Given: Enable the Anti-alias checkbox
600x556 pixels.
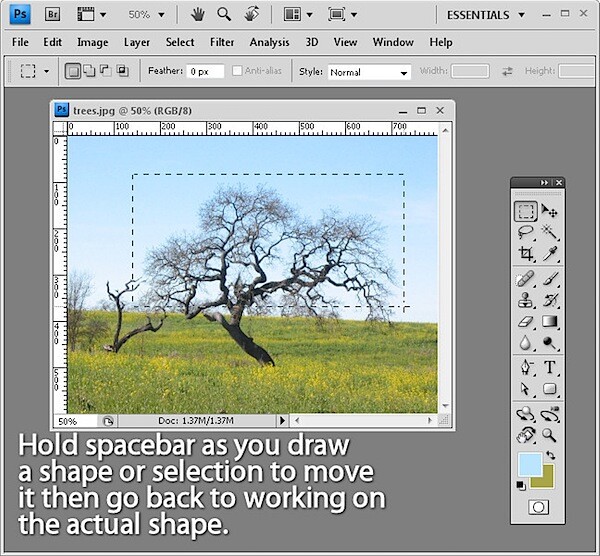Looking at the screenshot, I should [237, 71].
